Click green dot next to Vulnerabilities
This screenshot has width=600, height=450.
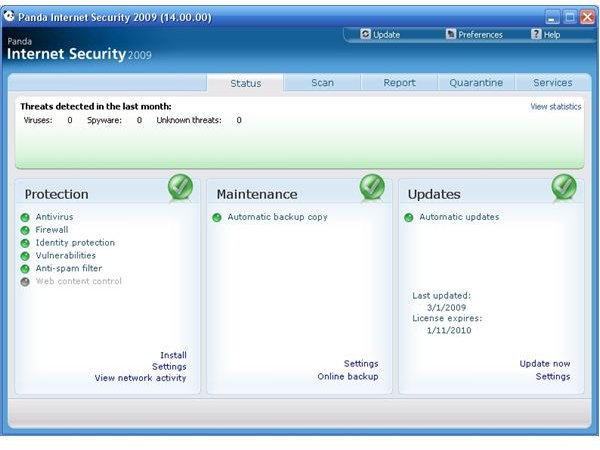tap(25, 256)
